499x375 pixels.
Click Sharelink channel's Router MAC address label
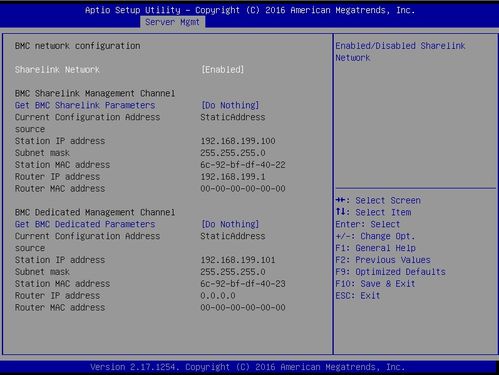click(x=60, y=188)
